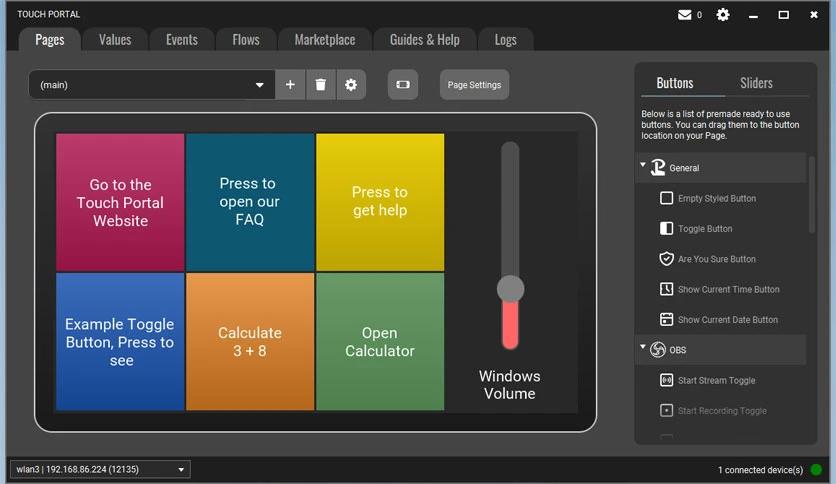Open page gear settings next to trash icon

point(351,85)
